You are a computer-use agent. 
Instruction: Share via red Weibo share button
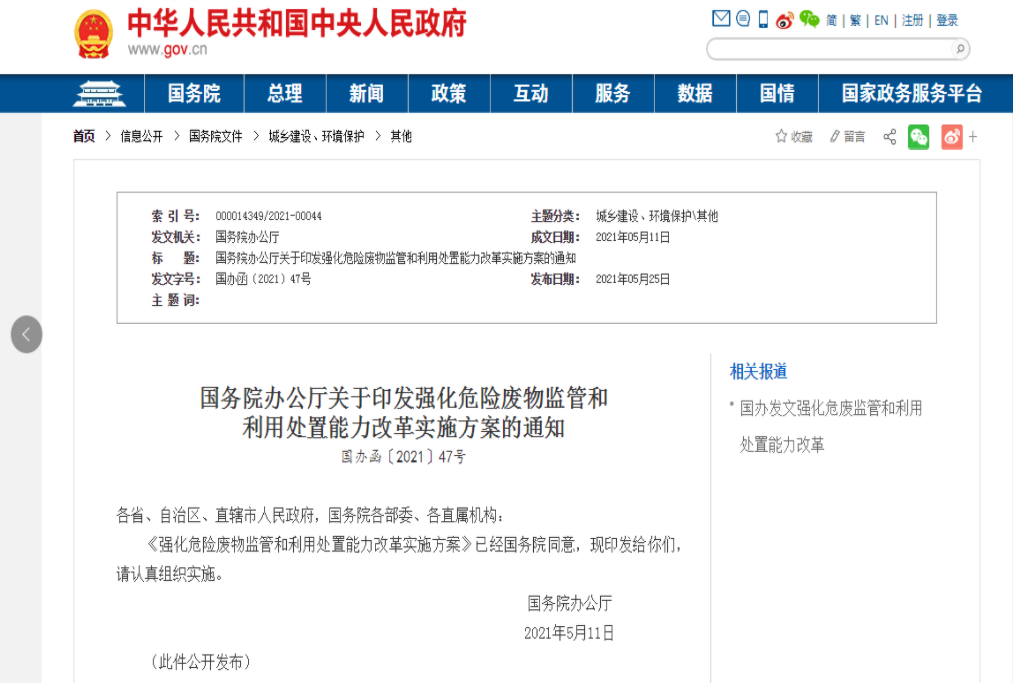(951, 137)
